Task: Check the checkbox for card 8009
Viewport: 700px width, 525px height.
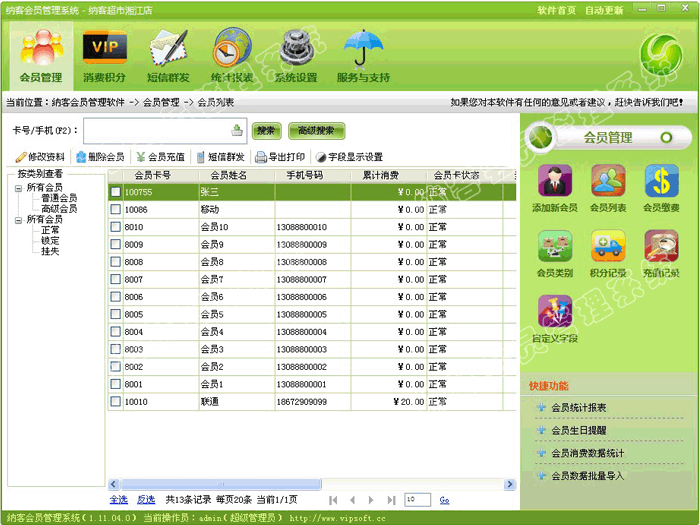Action: 116,244
